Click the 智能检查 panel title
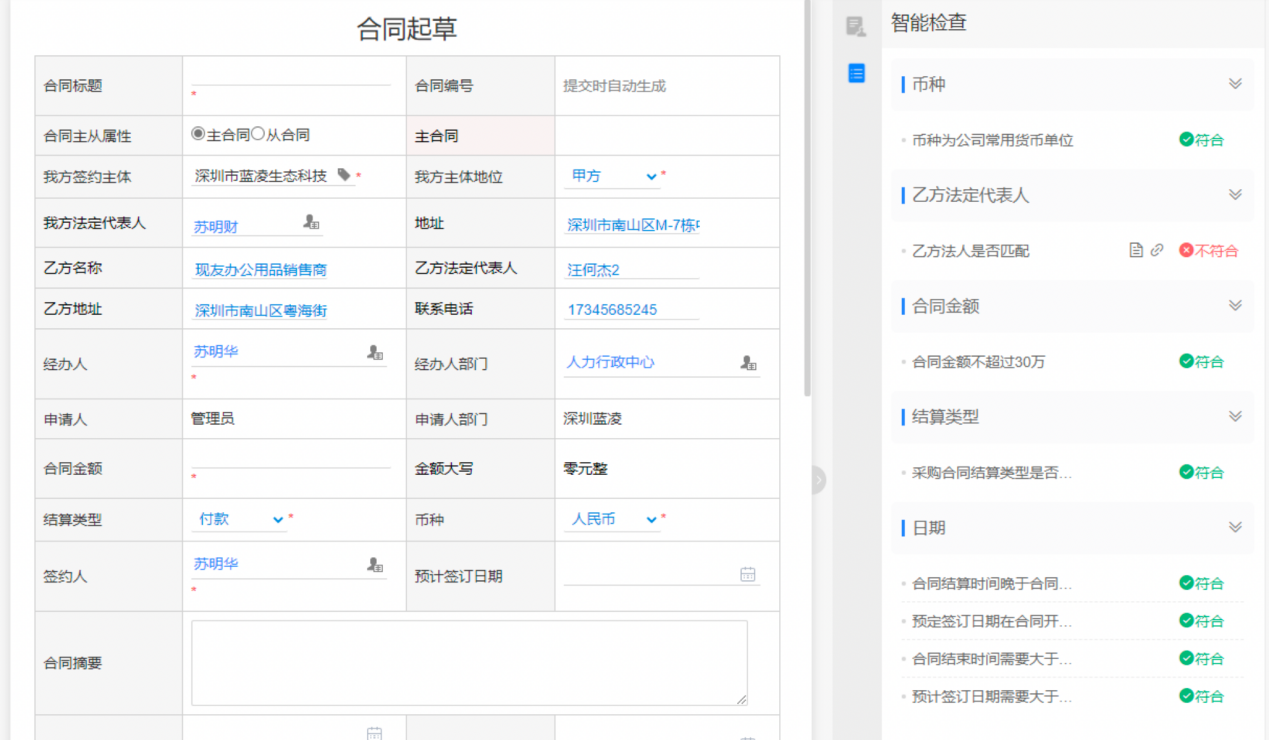Screen dimensions: 1269x740 (x=929, y=23)
